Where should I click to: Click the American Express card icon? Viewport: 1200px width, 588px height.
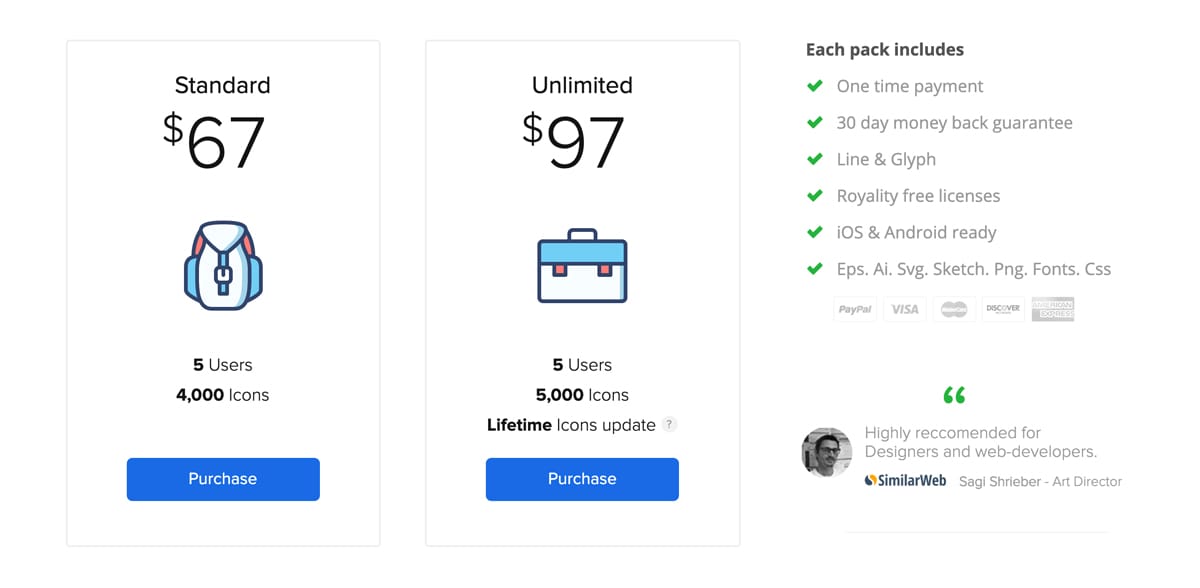(1052, 309)
